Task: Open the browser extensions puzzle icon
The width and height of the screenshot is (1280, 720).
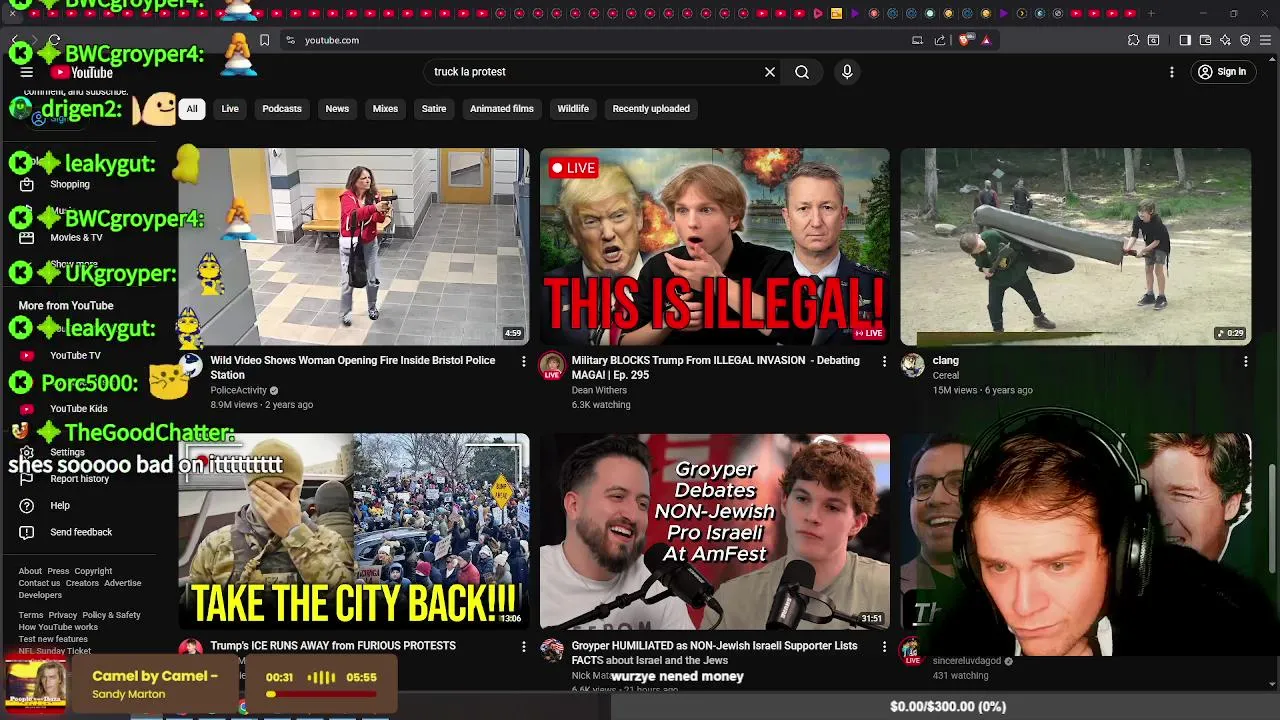Action: pyautogui.click(x=1133, y=40)
